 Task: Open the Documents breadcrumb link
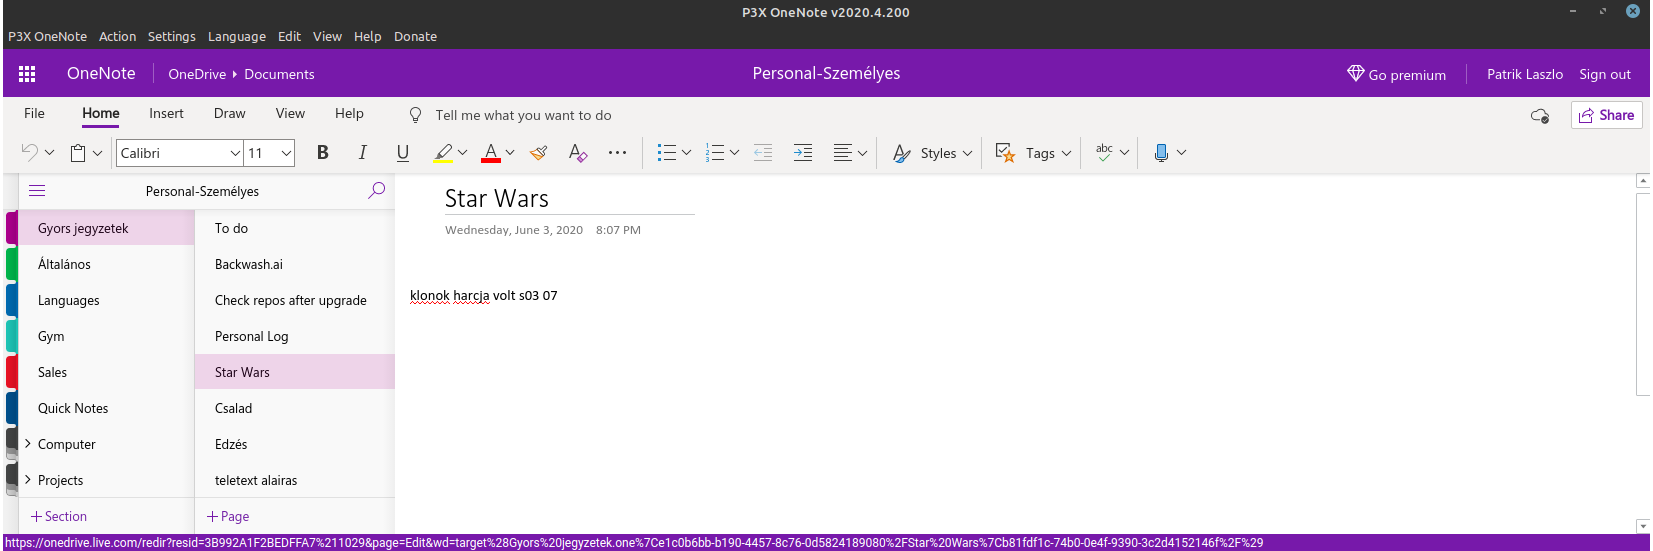(x=279, y=74)
